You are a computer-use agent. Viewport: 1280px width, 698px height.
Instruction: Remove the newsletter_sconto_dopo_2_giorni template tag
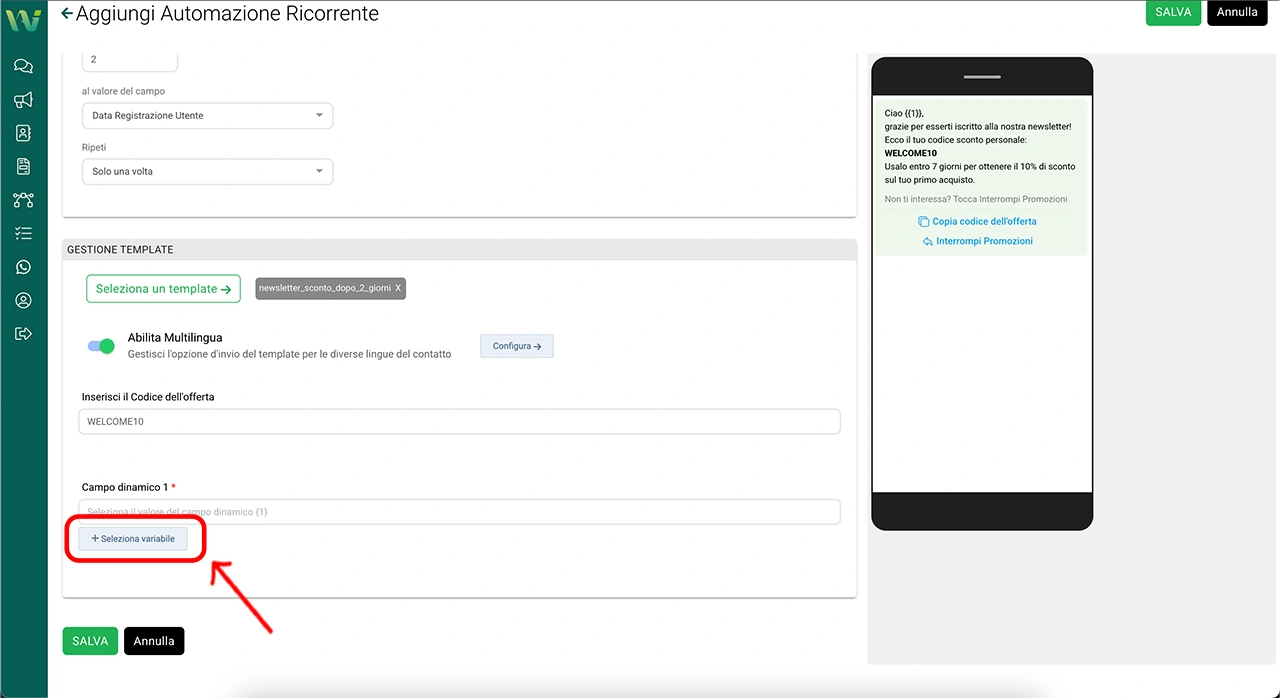[398, 288]
